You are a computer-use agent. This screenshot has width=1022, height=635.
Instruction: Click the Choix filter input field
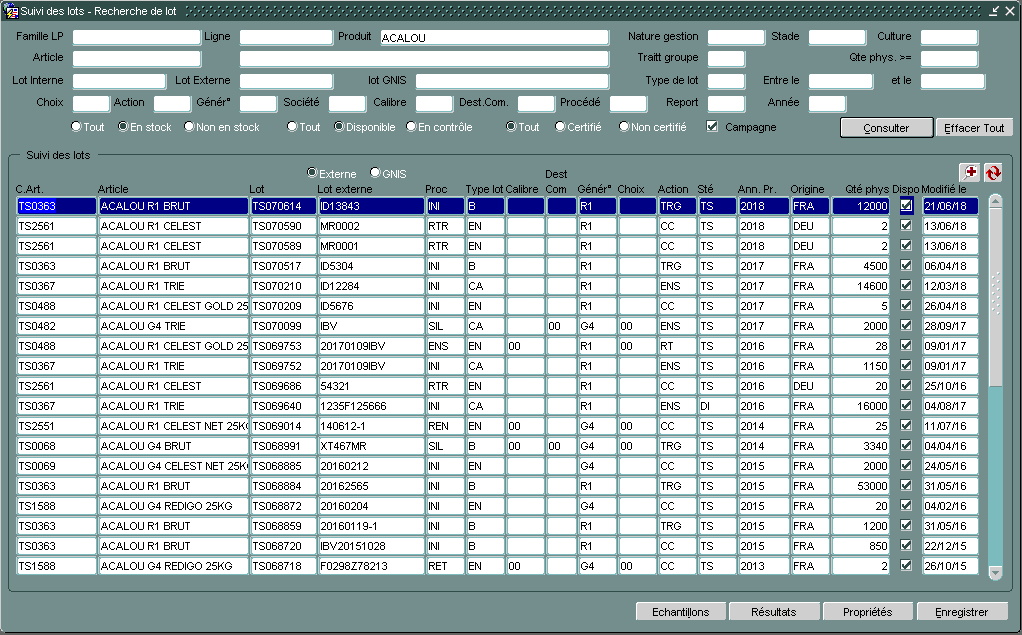91,103
